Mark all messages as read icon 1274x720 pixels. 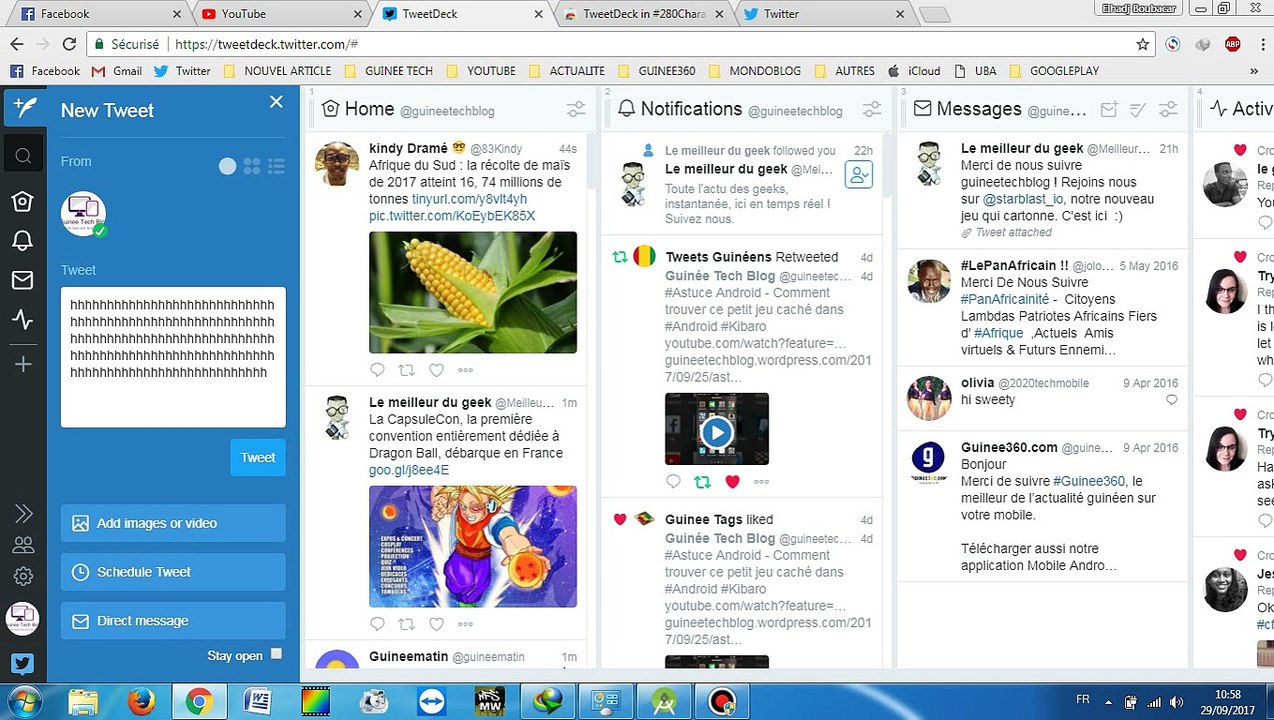click(x=1138, y=110)
